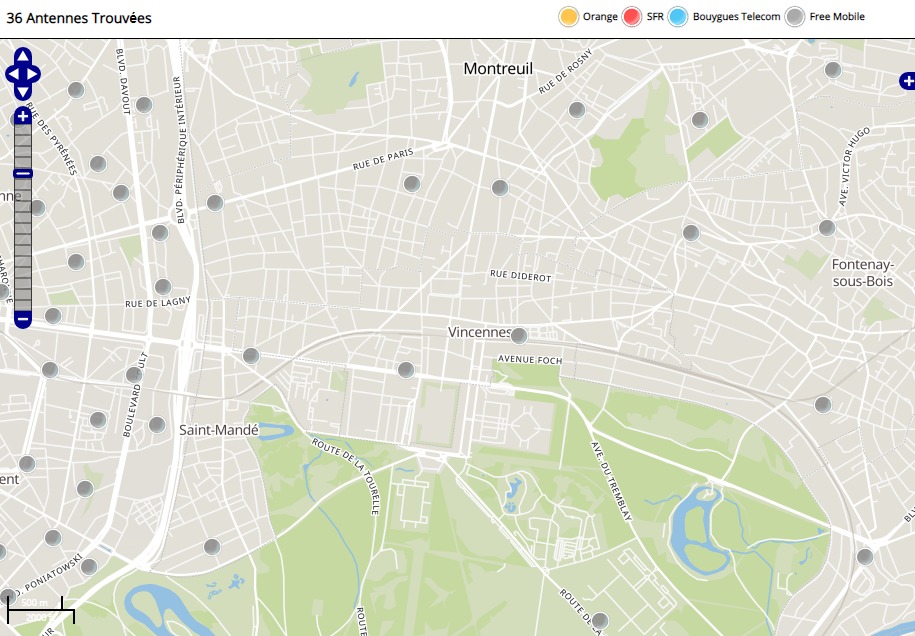The image size is (915, 636).
Task: Zoom in using the plus button
Action: pyautogui.click(x=22, y=117)
